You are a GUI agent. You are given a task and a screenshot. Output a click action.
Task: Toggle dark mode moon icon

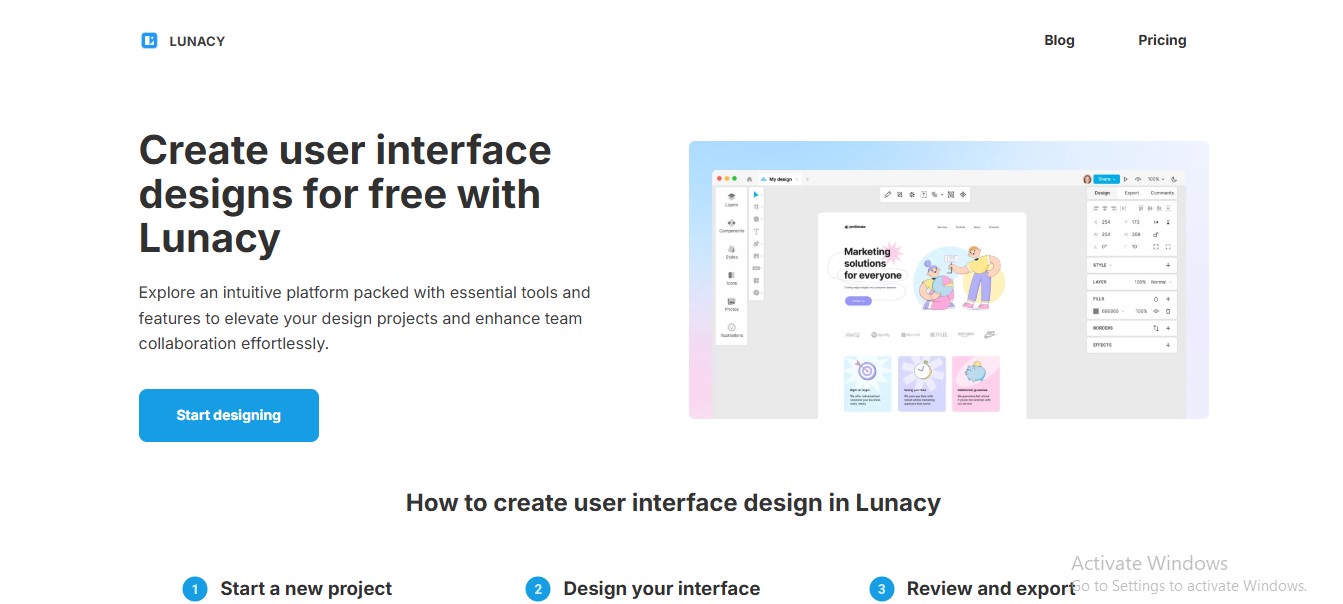coord(1174,179)
